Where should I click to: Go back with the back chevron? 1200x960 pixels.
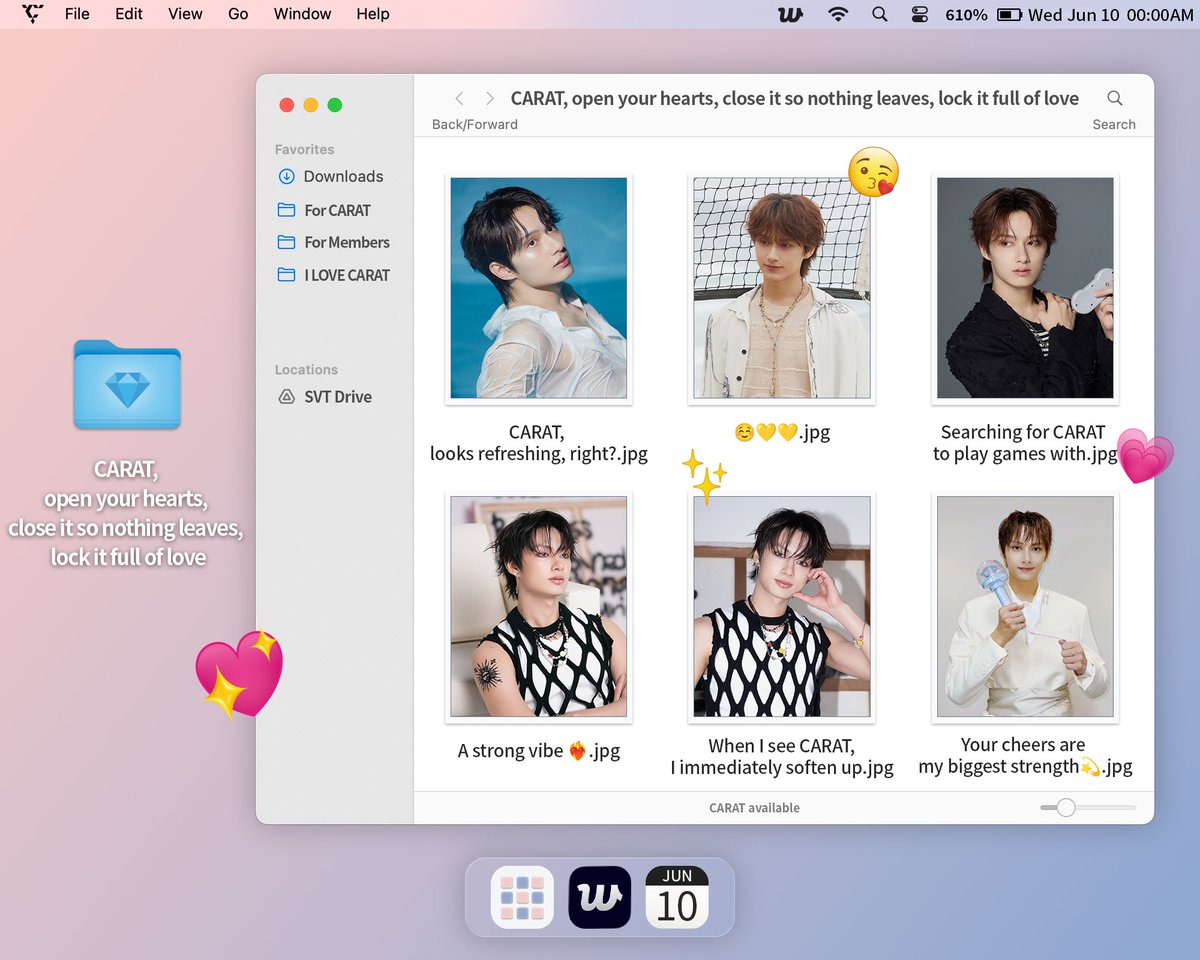coord(459,98)
